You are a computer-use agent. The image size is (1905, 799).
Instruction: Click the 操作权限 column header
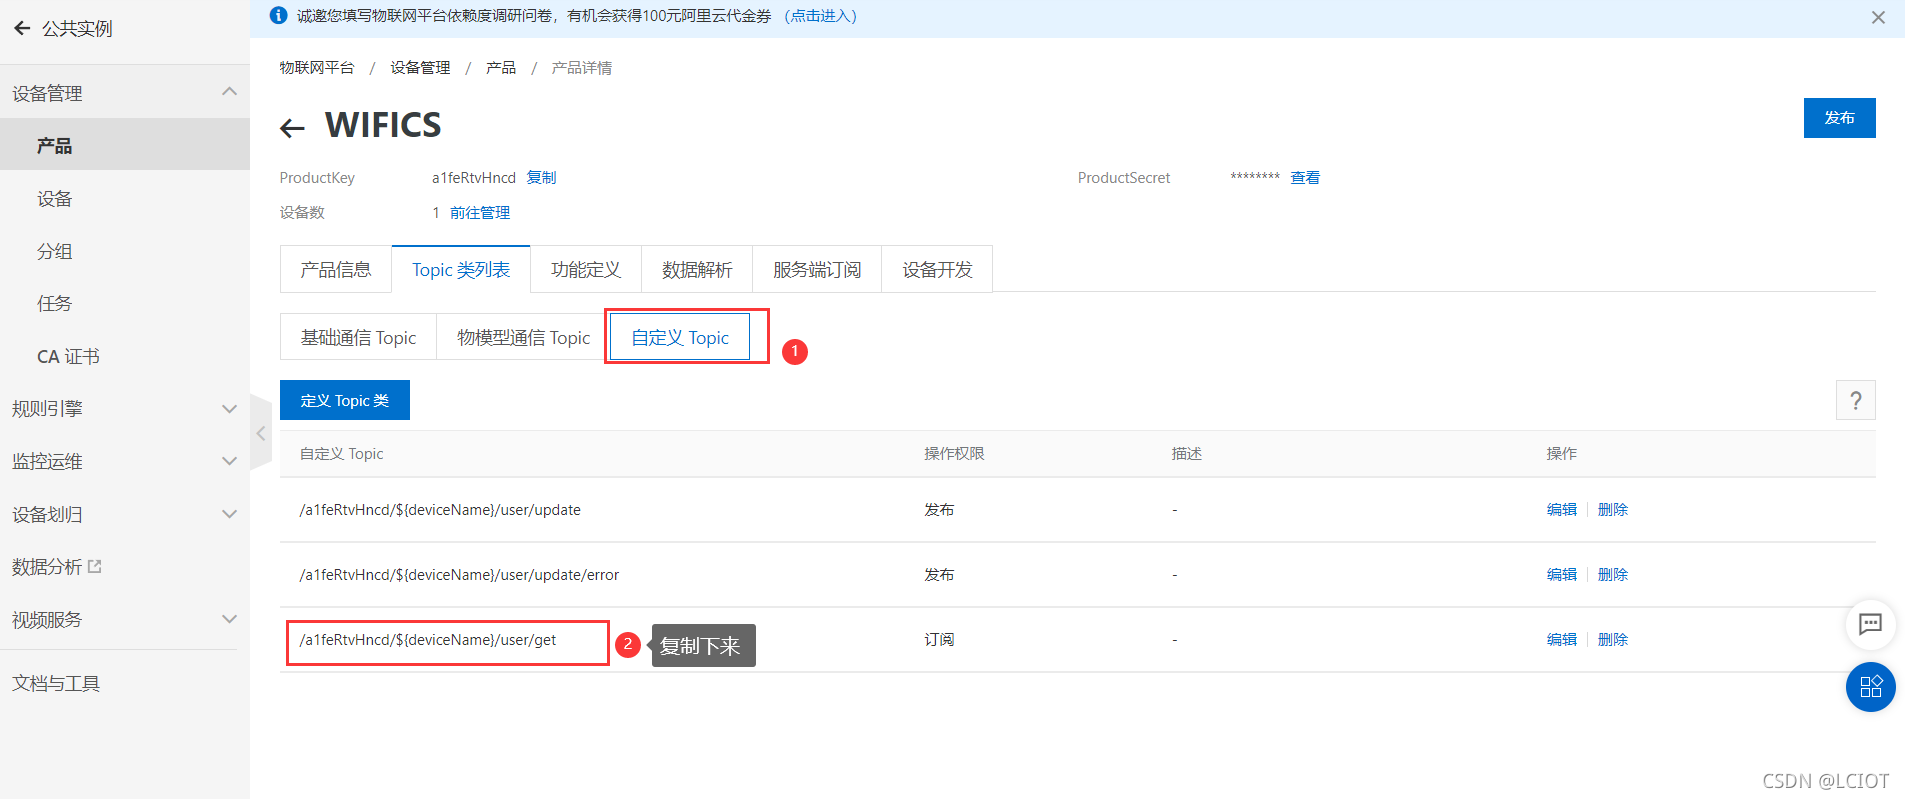point(954,453)
